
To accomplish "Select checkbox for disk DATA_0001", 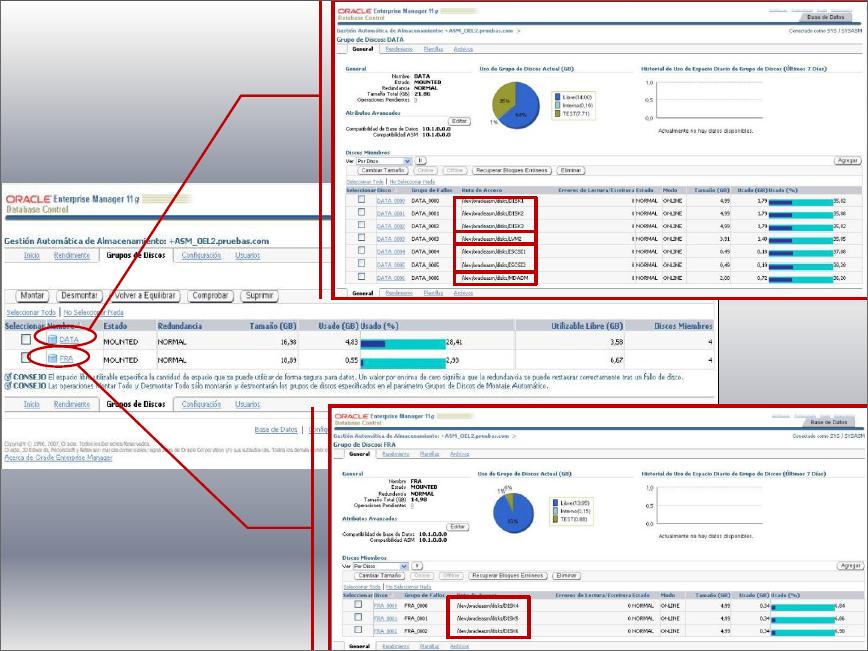I will (361, 212).
